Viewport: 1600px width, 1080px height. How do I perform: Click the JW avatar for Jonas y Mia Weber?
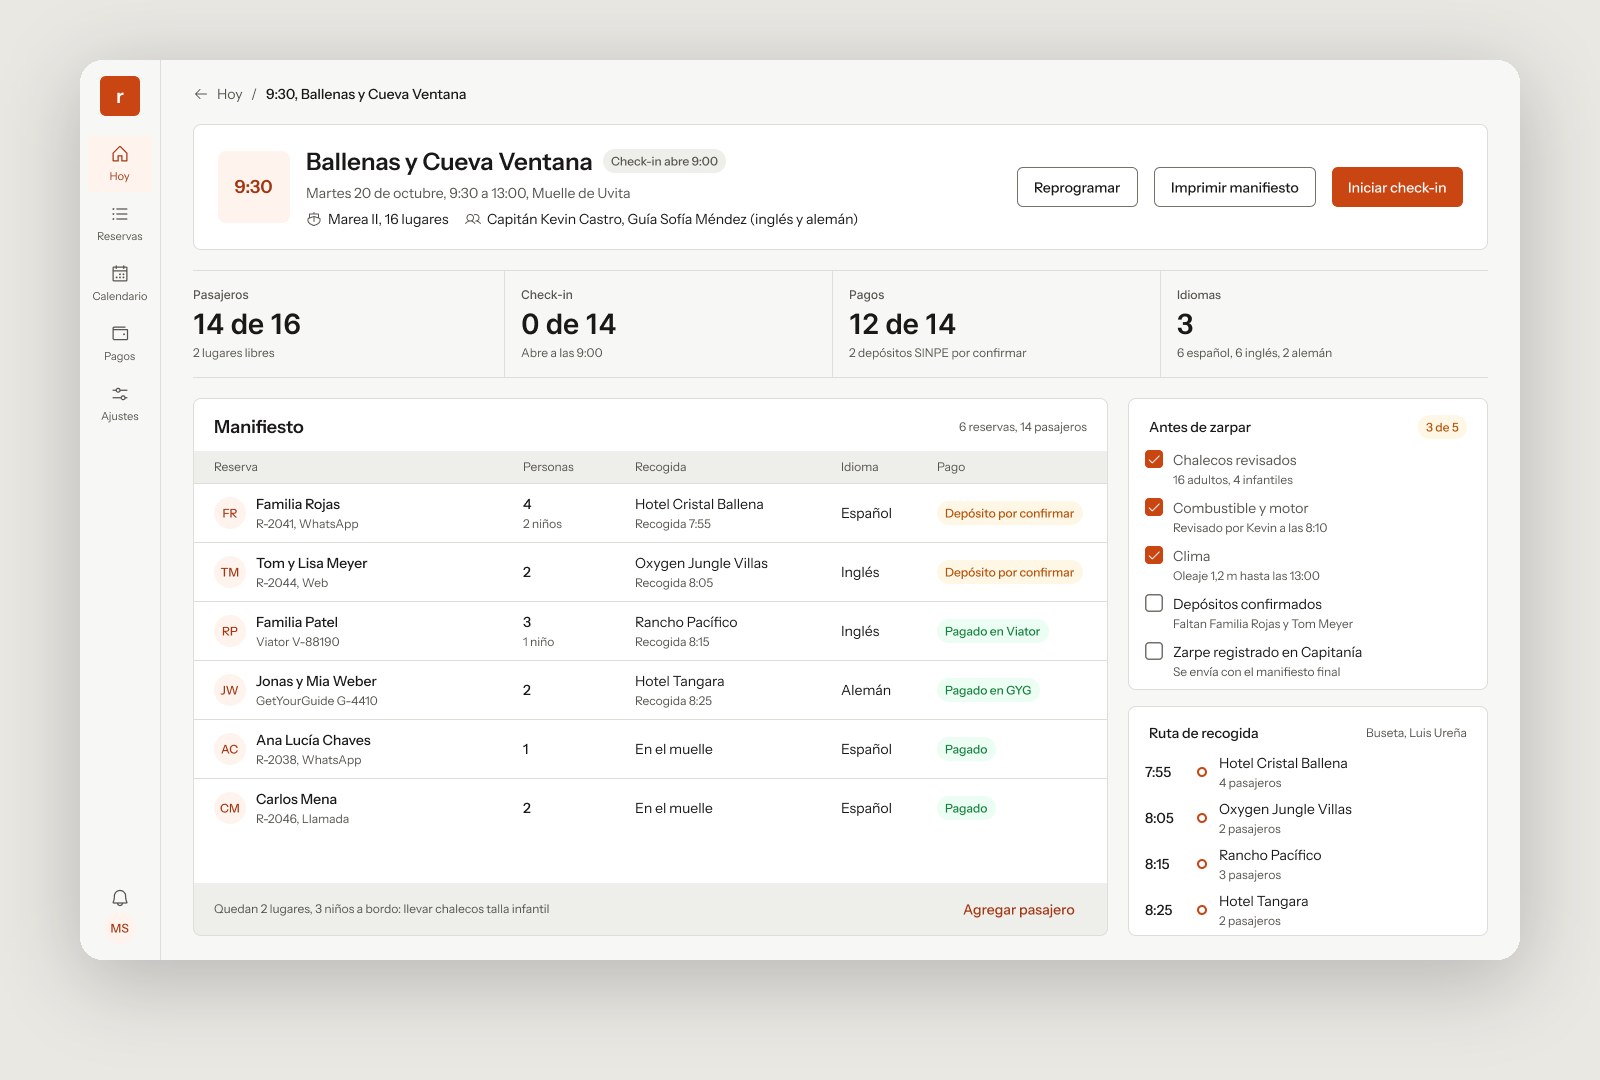[x=230, y=690]
